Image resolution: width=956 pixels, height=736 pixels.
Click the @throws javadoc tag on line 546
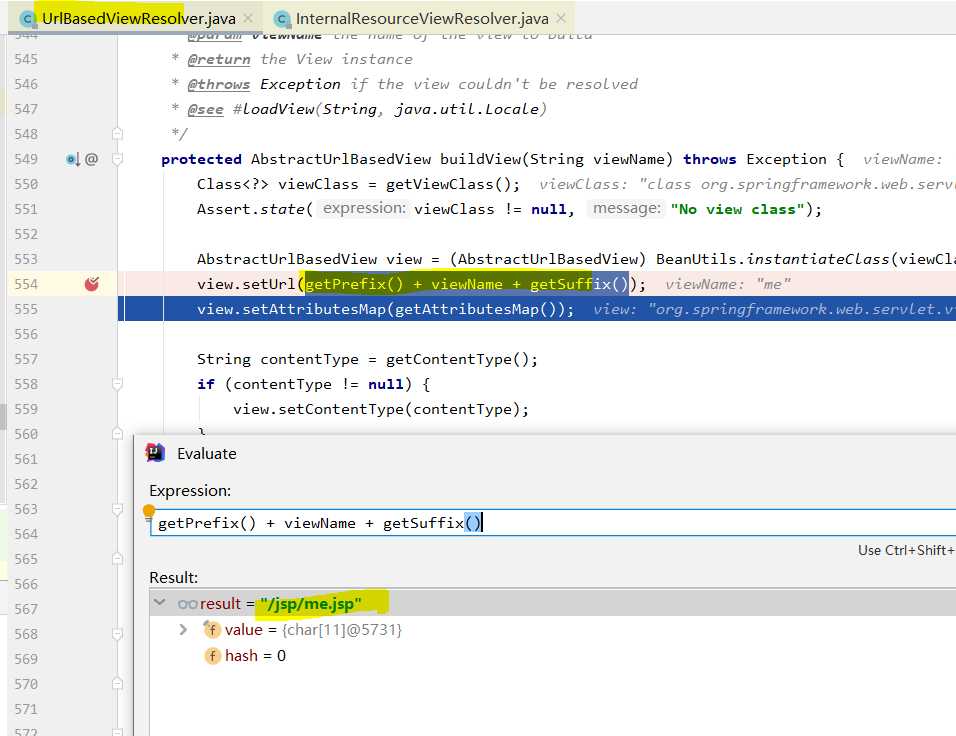218,84
